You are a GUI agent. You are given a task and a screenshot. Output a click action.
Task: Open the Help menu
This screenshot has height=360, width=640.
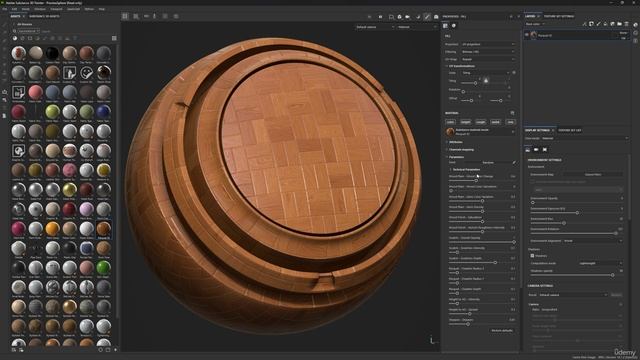102,9
